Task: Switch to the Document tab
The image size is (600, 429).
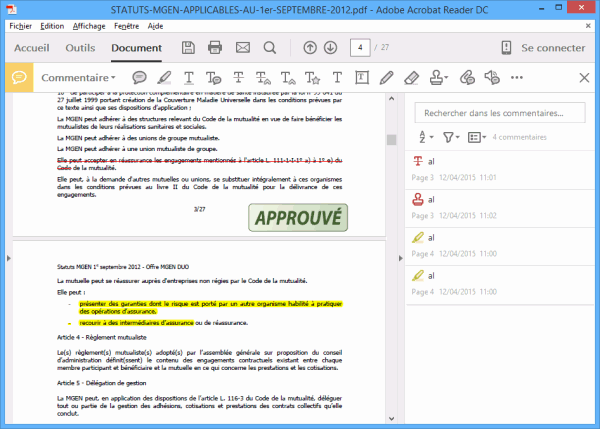Action: [x=137, y=48]
